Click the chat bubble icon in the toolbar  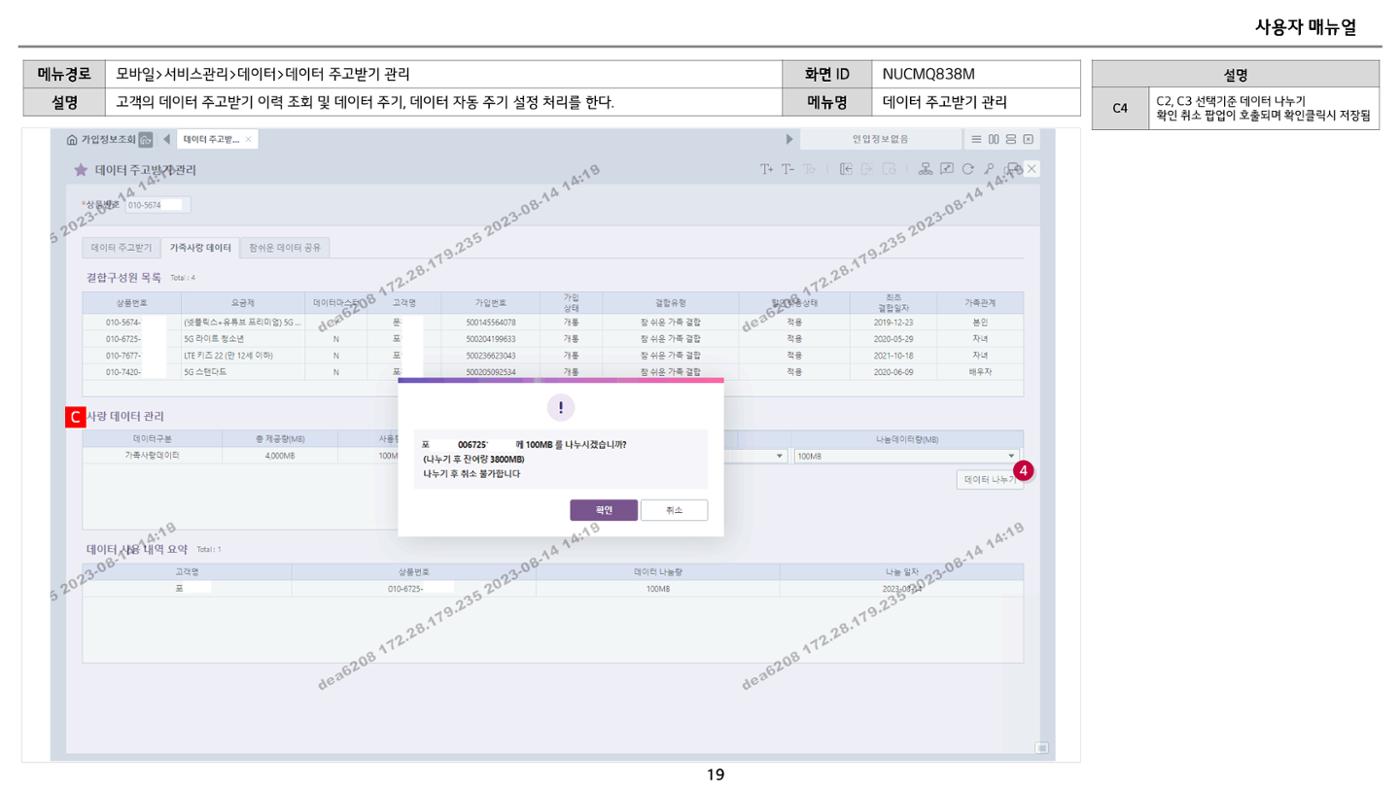1012,169
